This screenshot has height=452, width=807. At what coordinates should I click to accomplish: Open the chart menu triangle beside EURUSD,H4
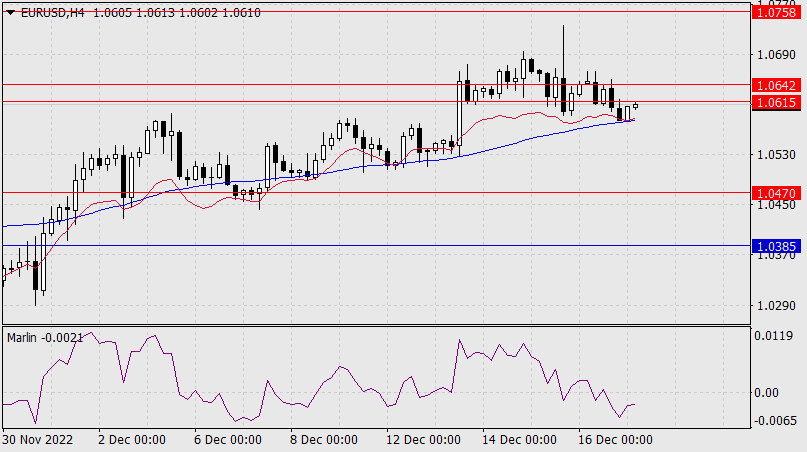[10, 13]
